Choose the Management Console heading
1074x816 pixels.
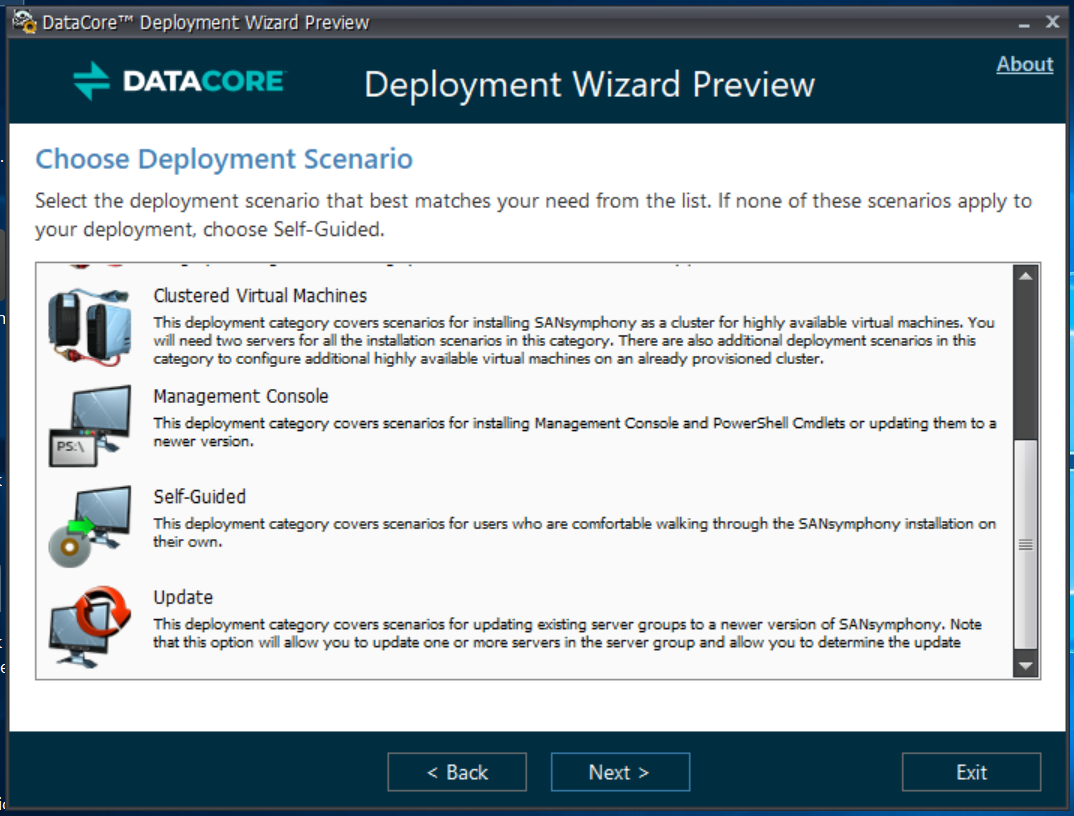[240, 397]
